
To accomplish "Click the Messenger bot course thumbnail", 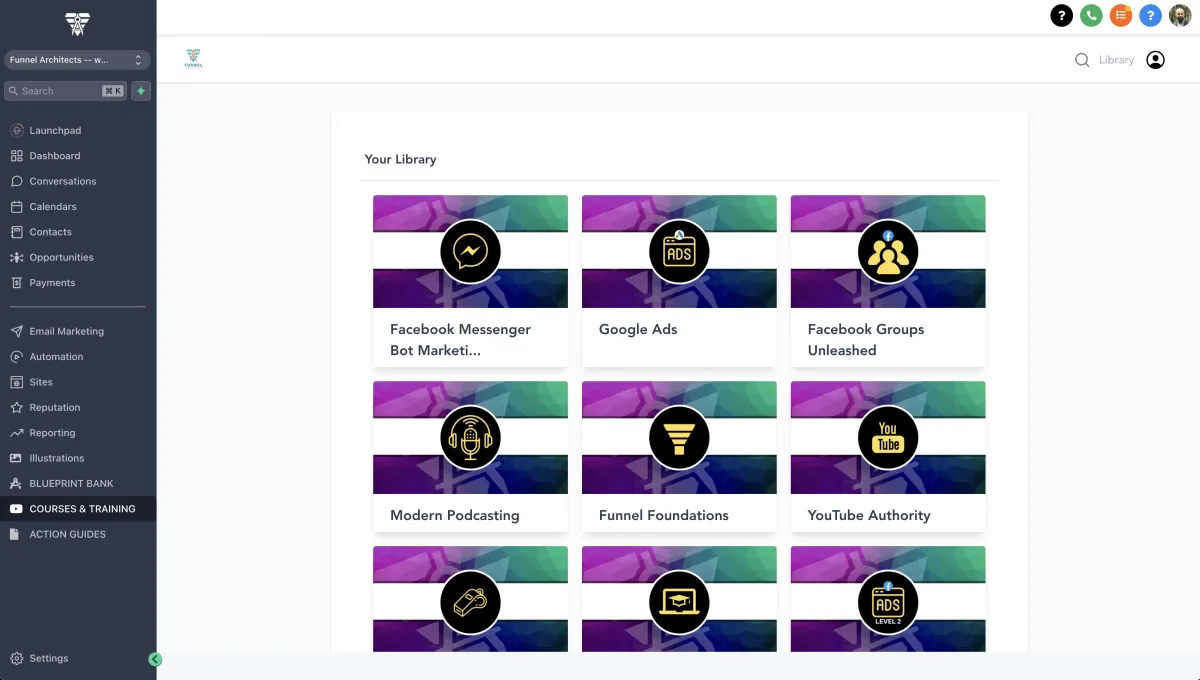I will [470, 251].
